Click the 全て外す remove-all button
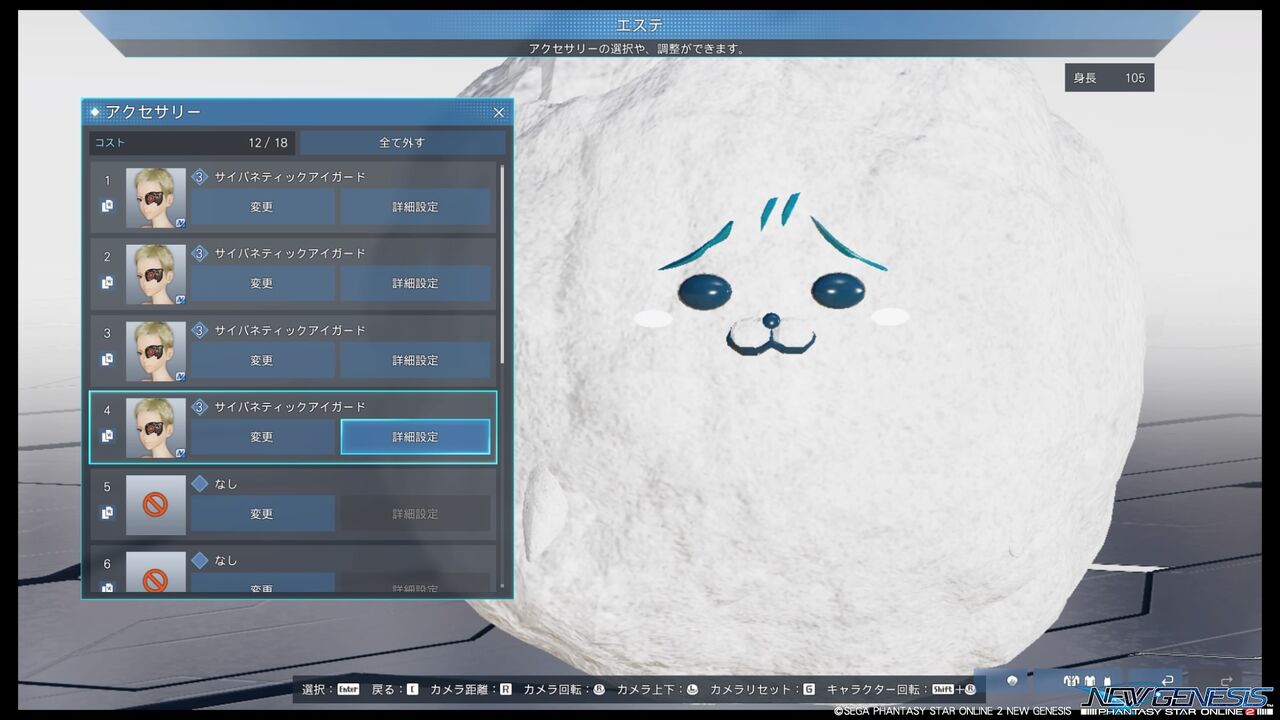 coord(402,143)
